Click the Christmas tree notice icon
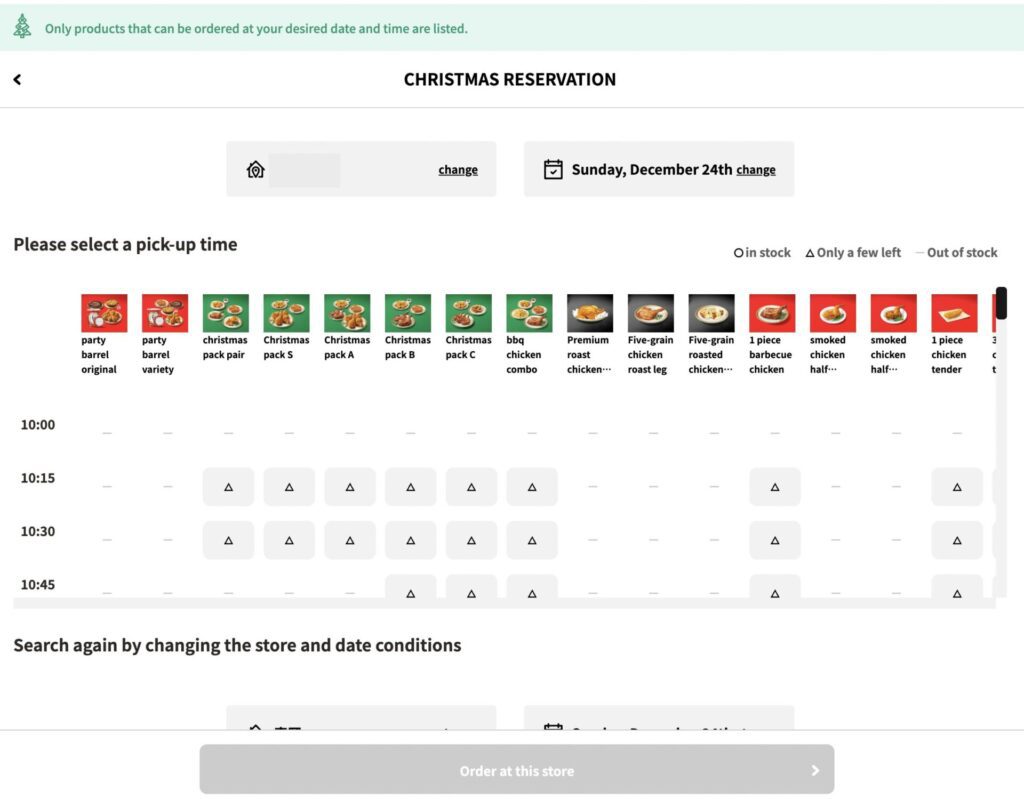This screenshot has width=1024, height=799. pyautogui.click(x=22, y=27)
